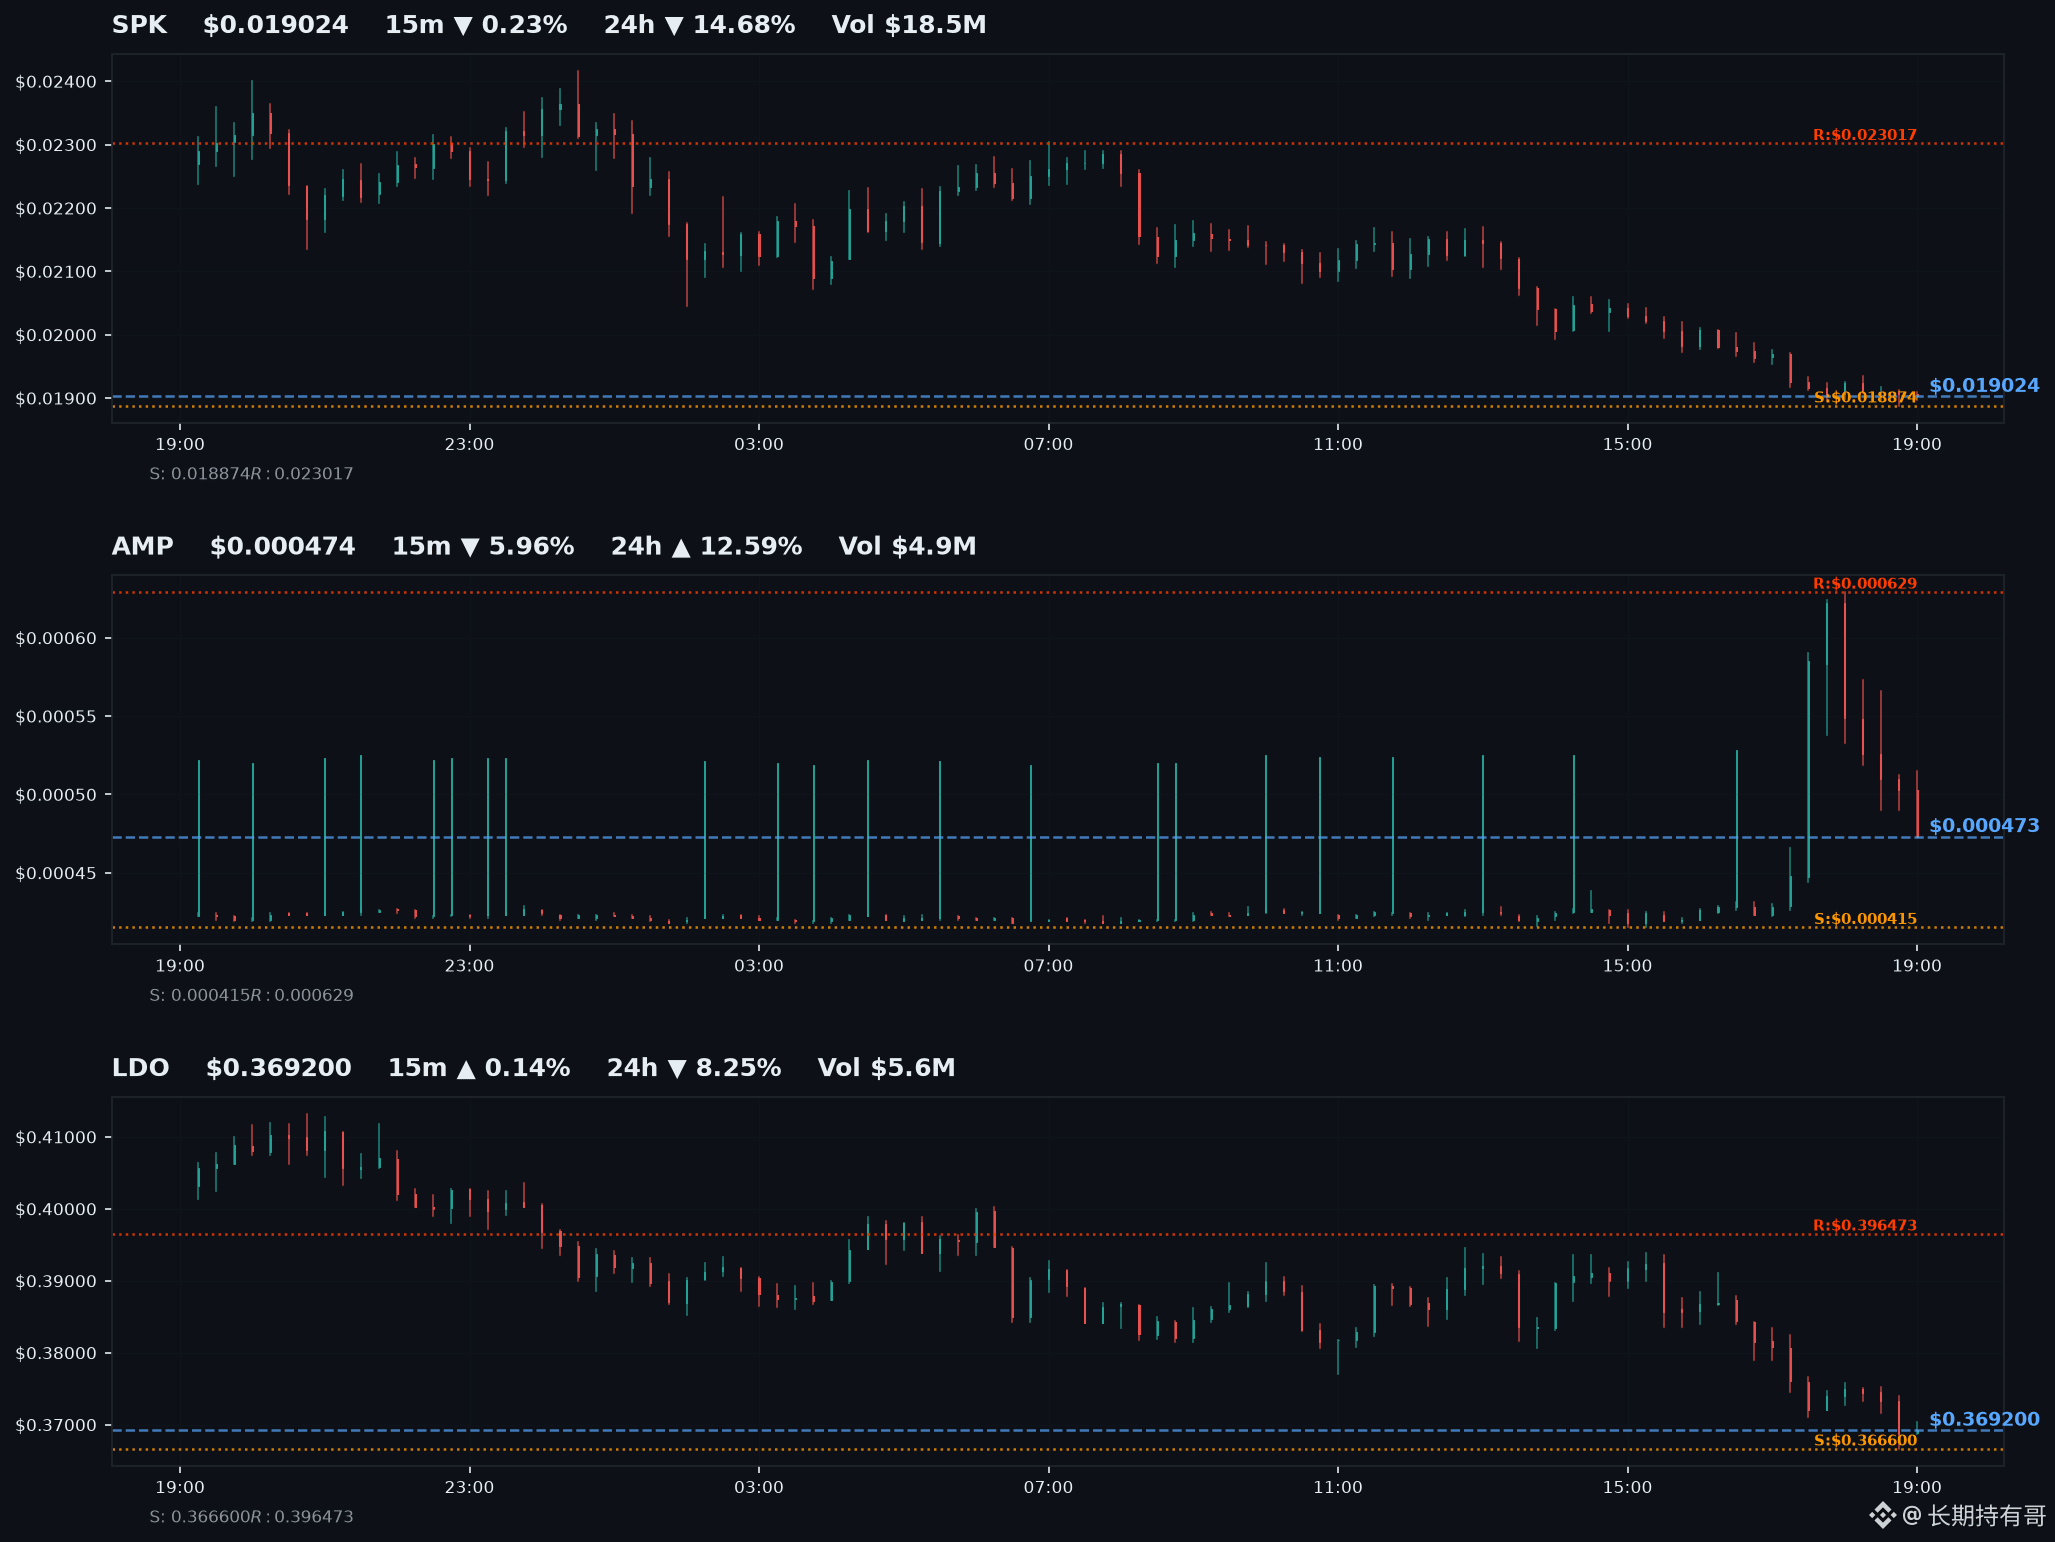Click the "$0.39000" y-axis label
This screenshot has height=1542, width=2055.
[x=56, y=1282]
